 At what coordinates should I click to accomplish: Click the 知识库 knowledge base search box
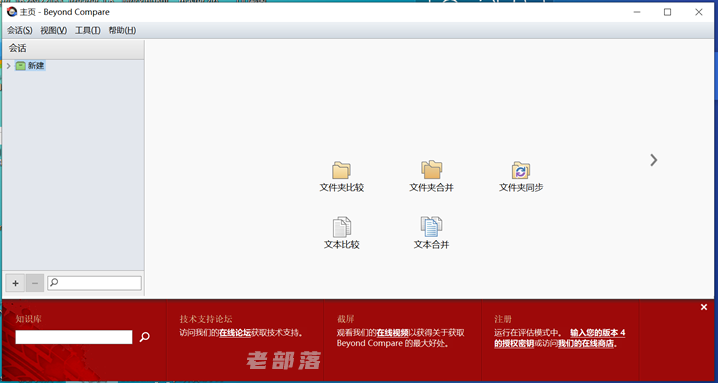pyautogui.click(x=74, y=337)
